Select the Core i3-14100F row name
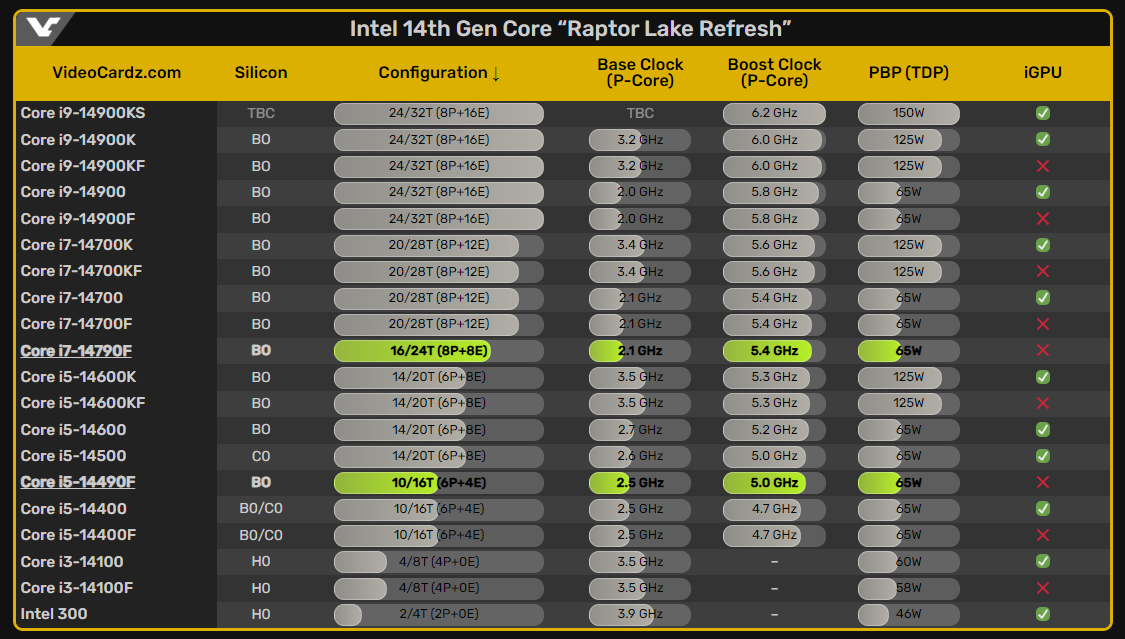 [x=77, y=588]
